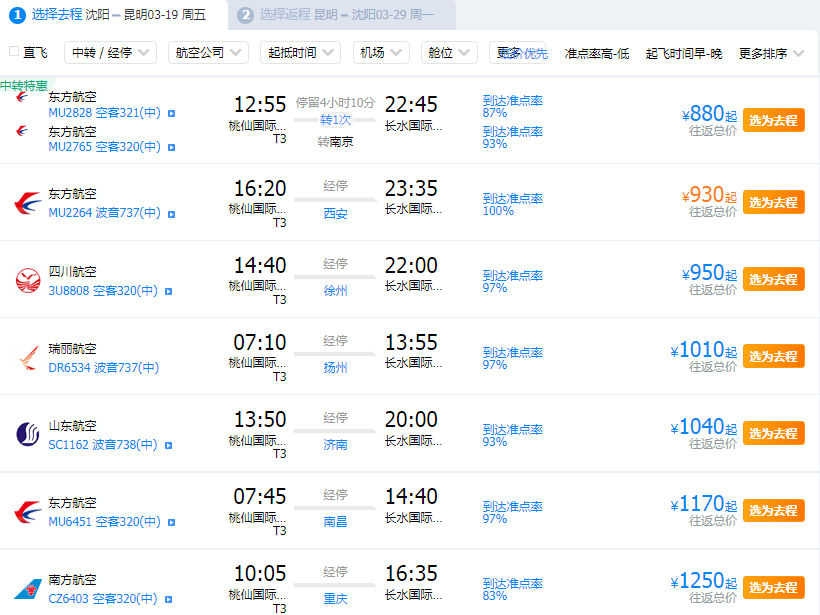
Task: Click China Eastern logo for MU6451
Action: [28, 512]
